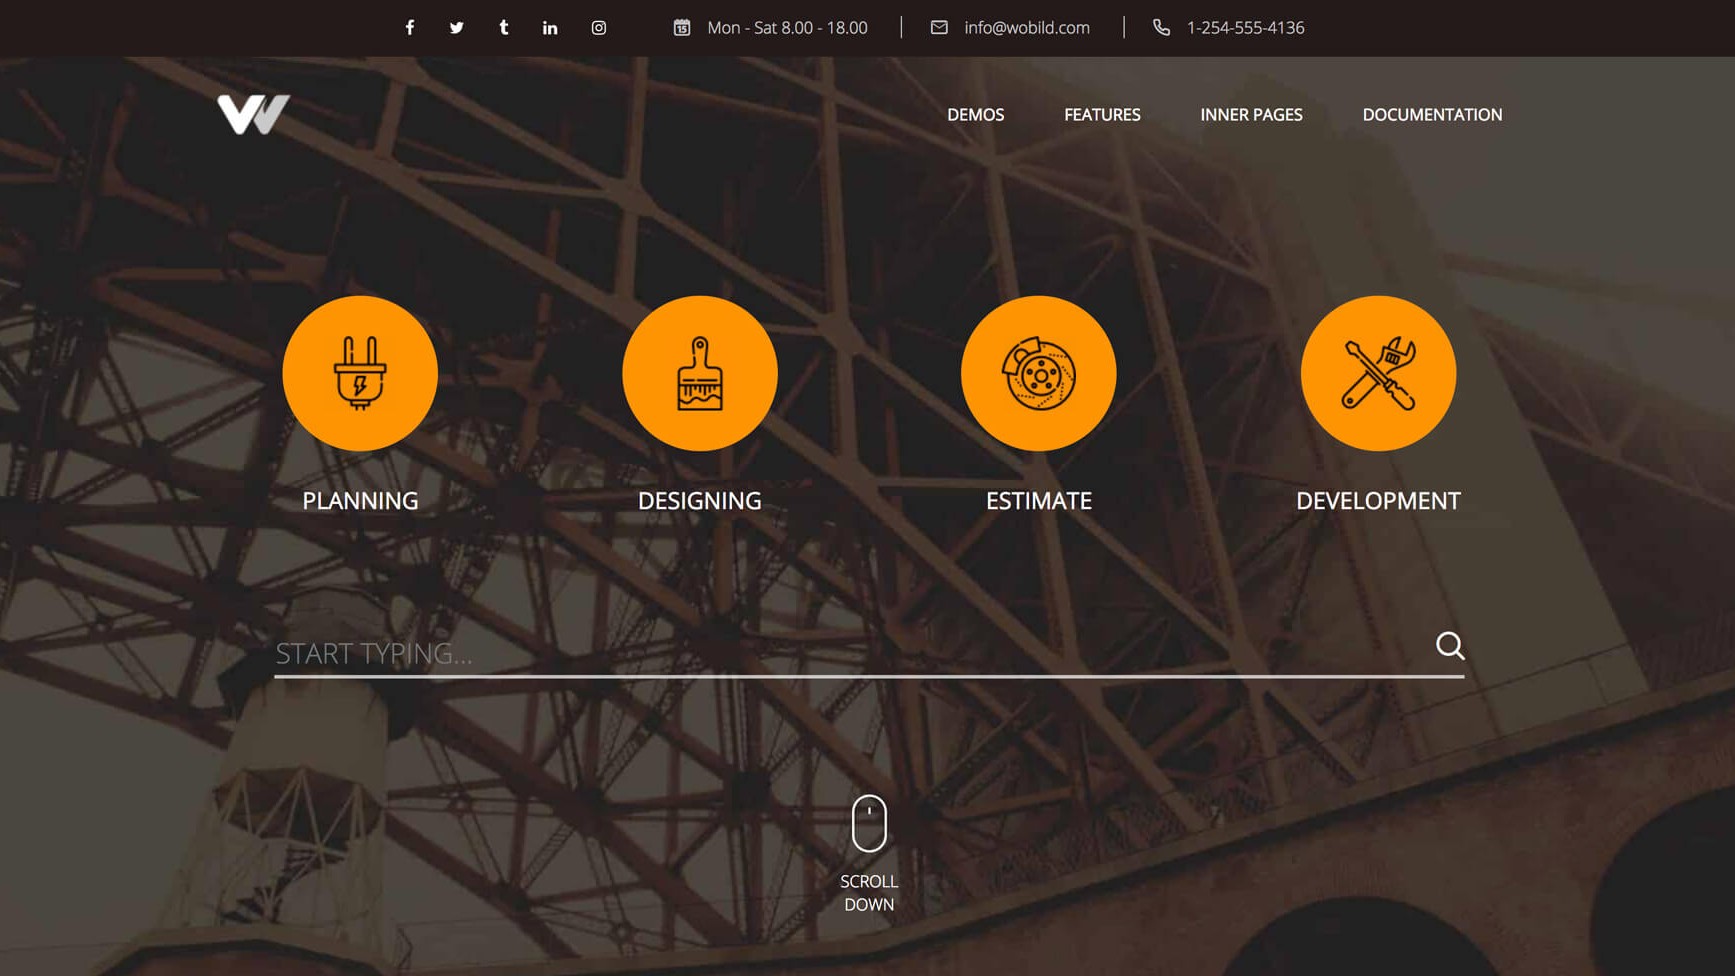Screen dimensions: 1735x976
Task: Click the Twitter bird icon
Action: point(456,28)
